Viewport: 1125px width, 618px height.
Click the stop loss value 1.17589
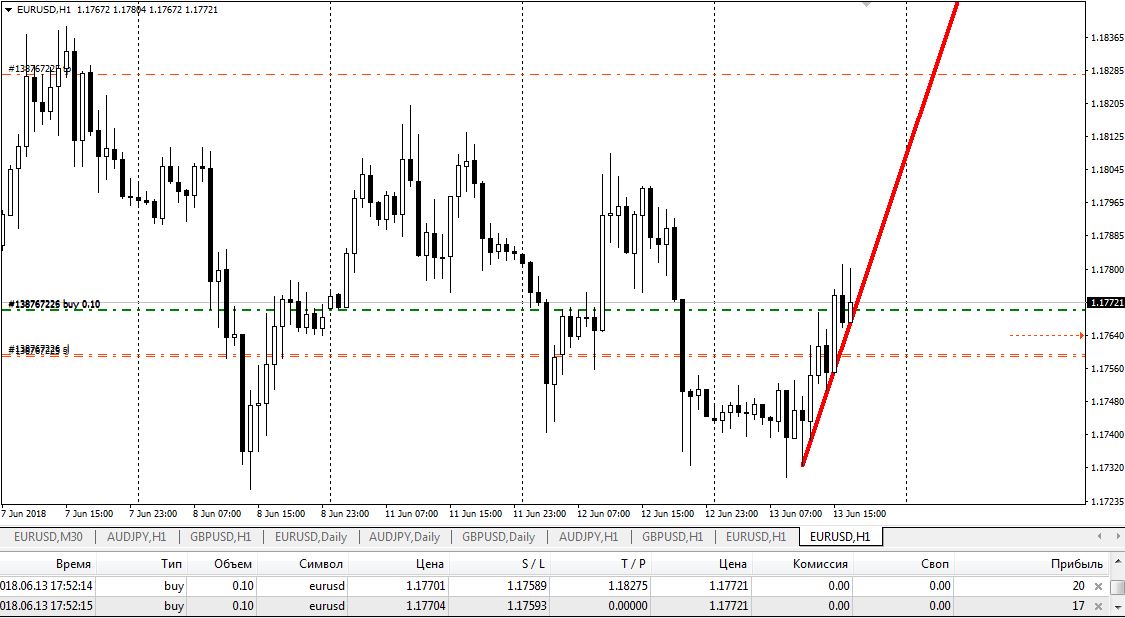coord(525,586)
